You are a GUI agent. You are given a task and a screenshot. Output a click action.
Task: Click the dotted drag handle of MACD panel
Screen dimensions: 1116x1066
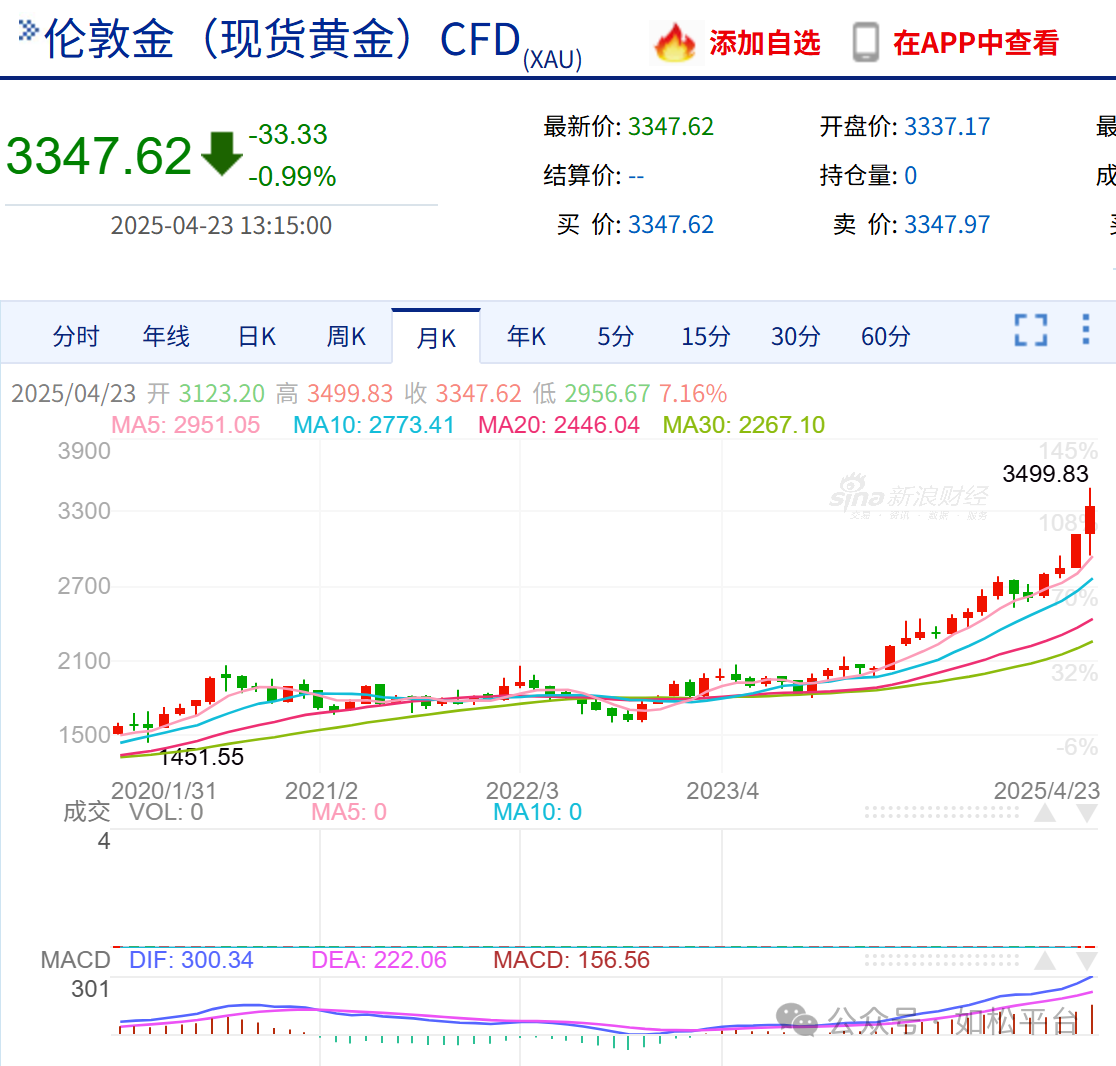click(942, 960)
